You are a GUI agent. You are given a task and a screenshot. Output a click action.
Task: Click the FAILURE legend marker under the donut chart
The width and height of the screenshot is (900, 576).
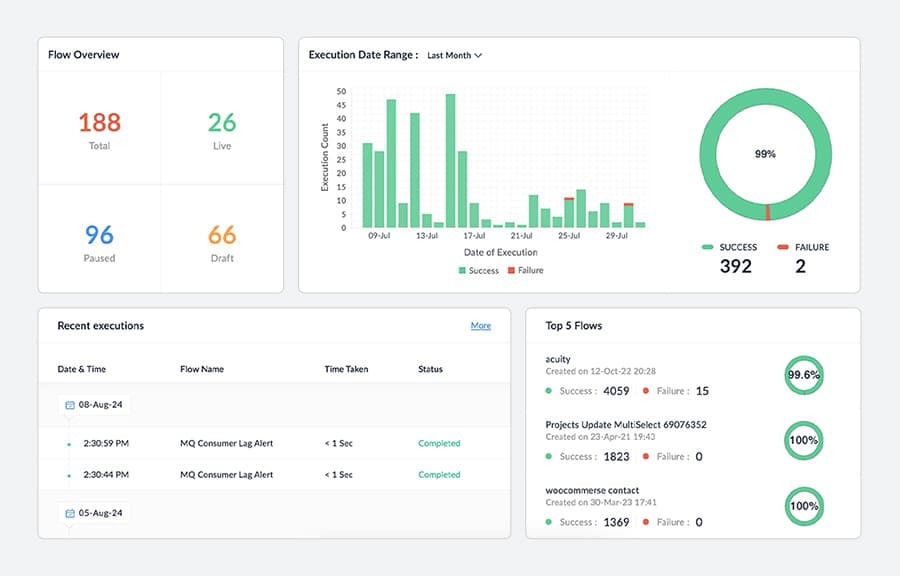(x=784, y=247)
